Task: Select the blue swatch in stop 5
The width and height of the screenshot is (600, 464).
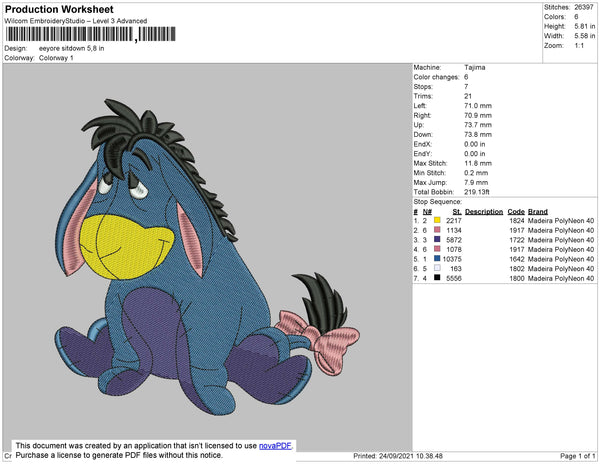Action: click(x=437, y=259)
